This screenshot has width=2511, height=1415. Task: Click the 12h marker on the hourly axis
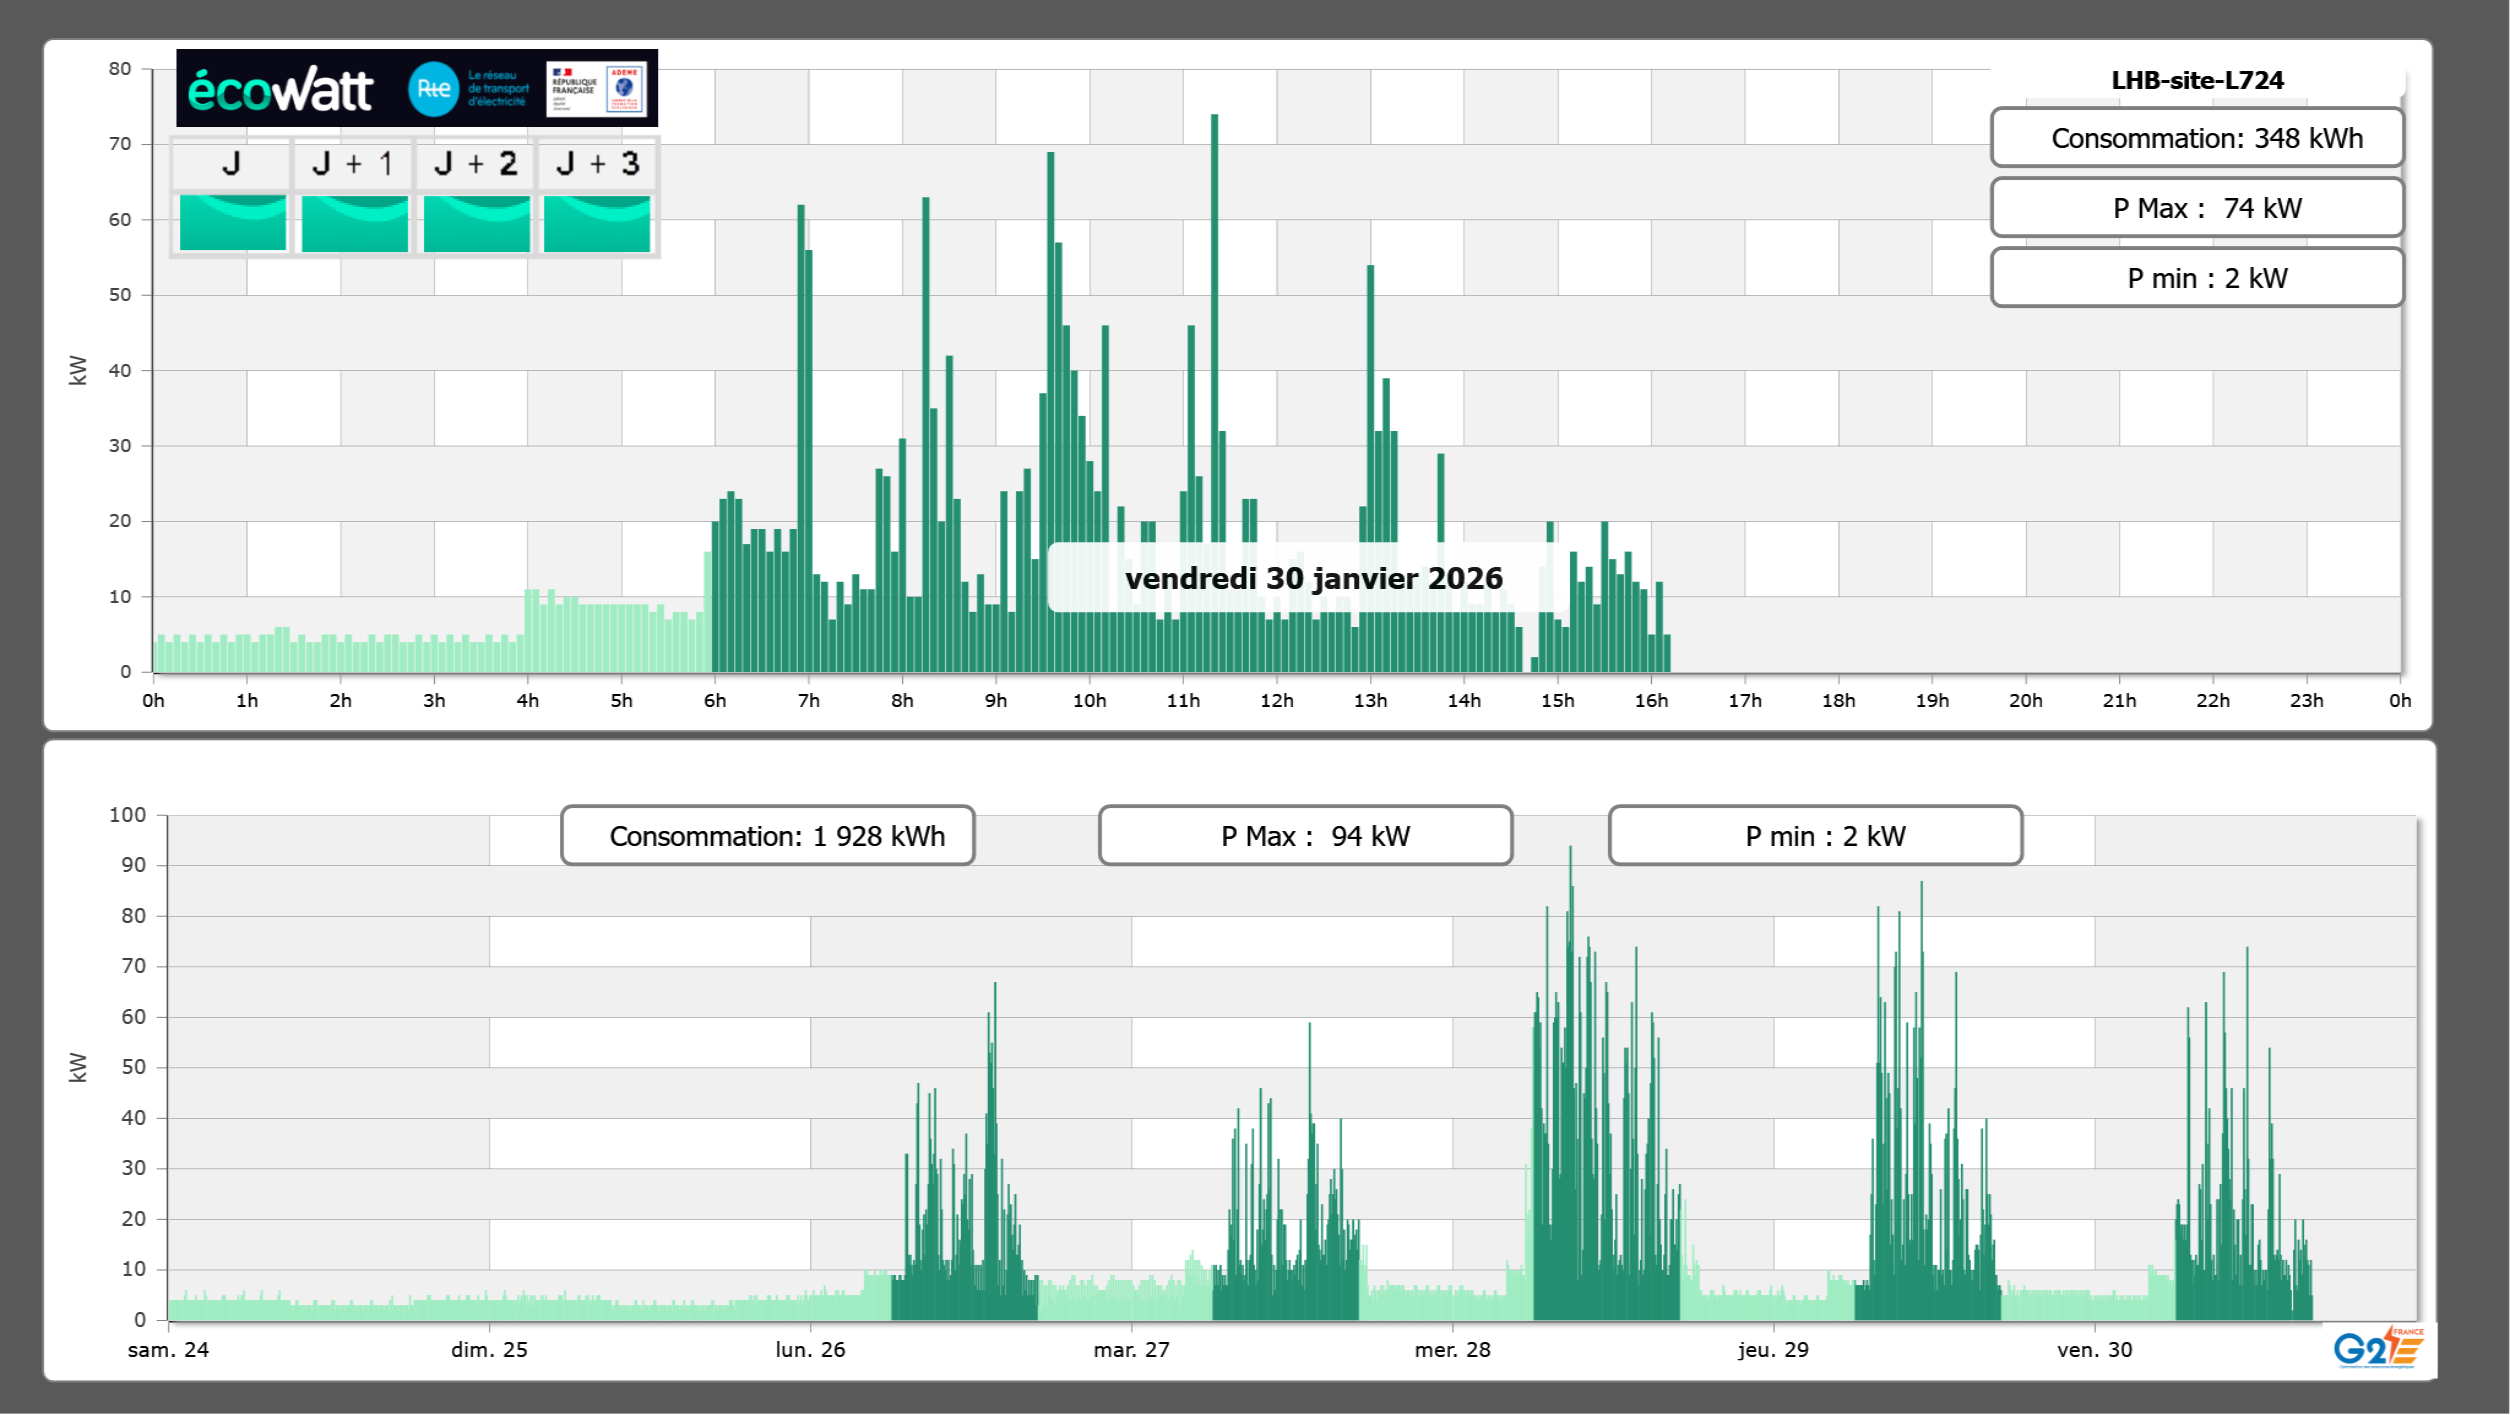tap(1276, 700)
